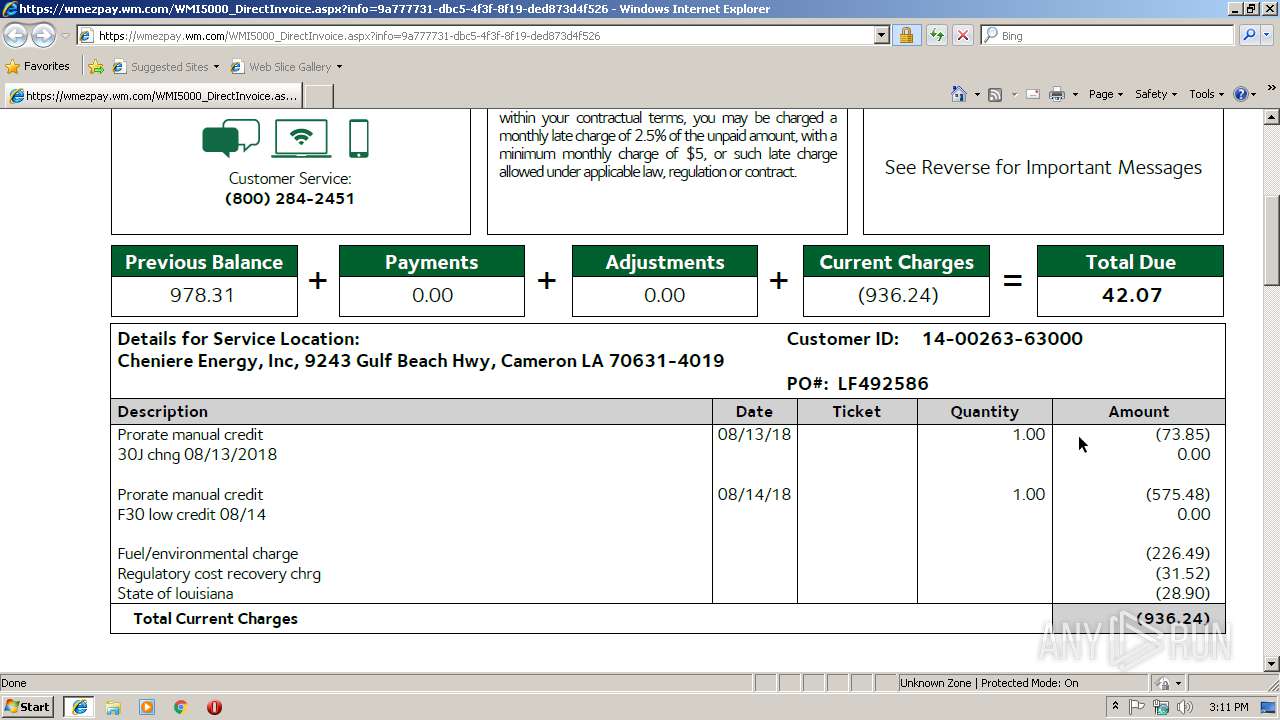This screenshot has height=720, width=1280.
Task: Open a new blank tab
Action: [x=318, y=96]
